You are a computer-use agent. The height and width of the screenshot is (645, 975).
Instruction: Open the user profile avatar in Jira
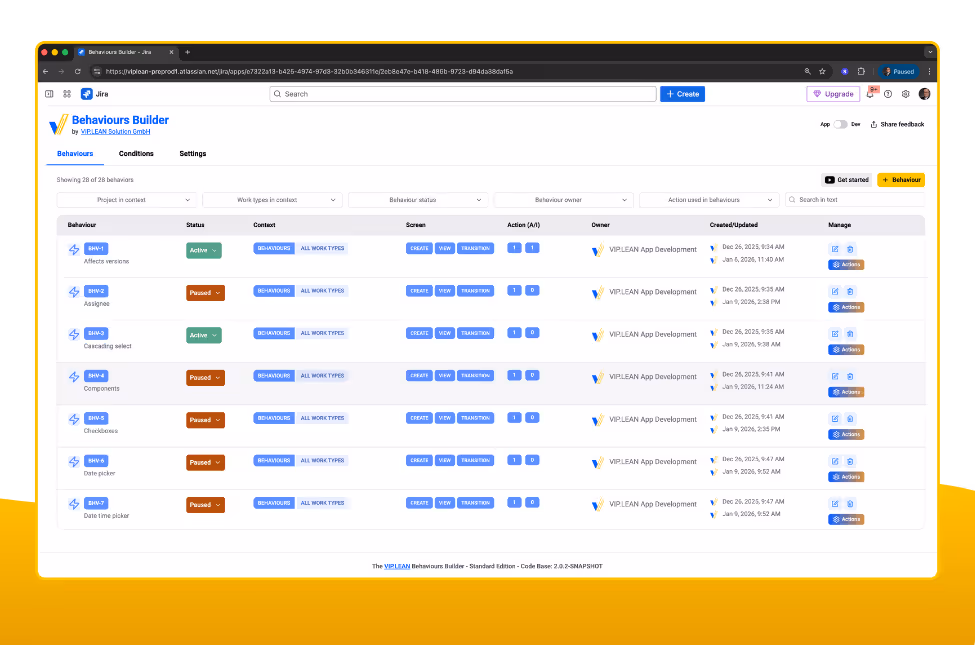(x=925, y=94)
